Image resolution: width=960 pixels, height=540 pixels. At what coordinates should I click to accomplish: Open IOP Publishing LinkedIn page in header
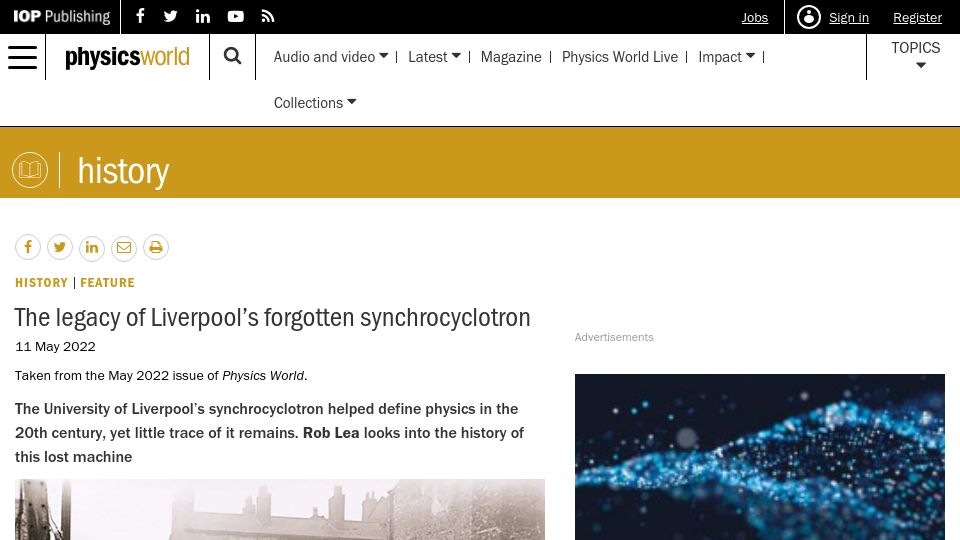(203, 17)
